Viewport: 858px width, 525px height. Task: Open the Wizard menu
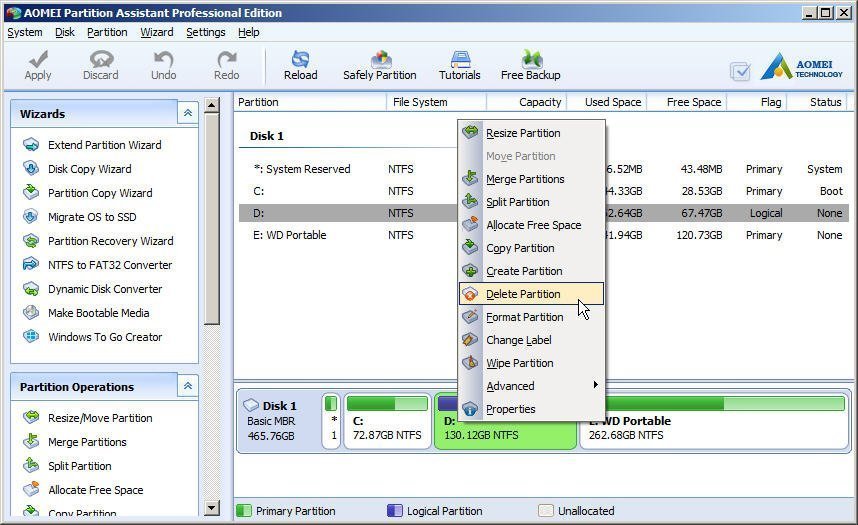pos(157,32)
